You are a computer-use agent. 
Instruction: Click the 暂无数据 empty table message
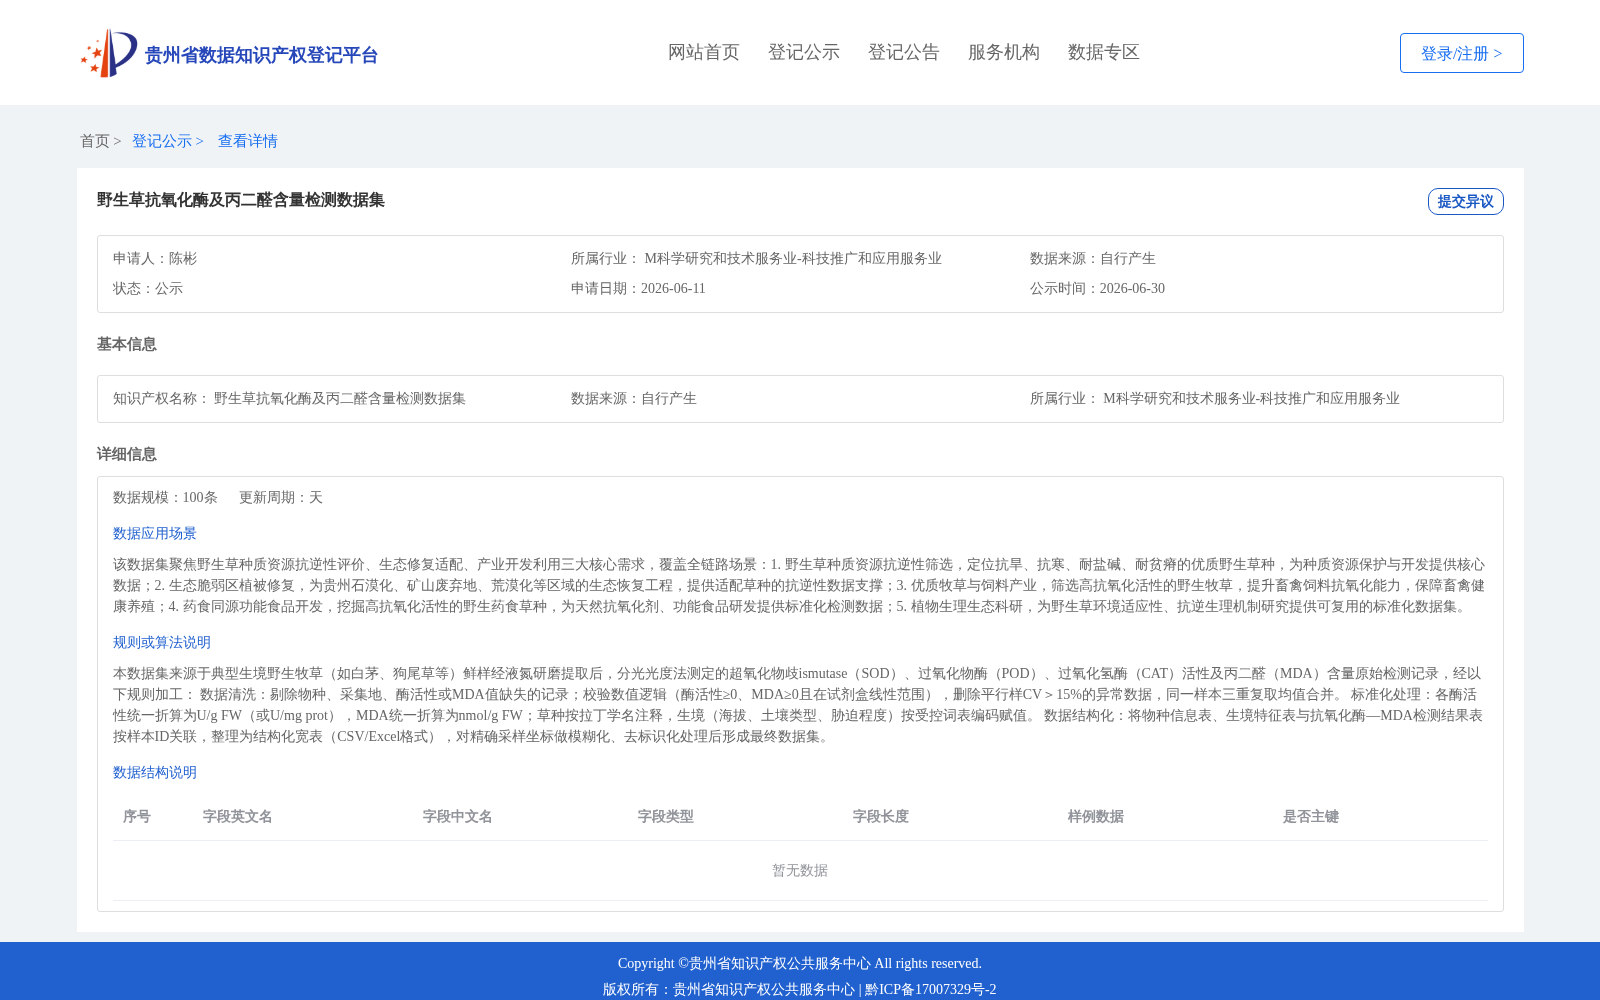[x=800, y=870]
